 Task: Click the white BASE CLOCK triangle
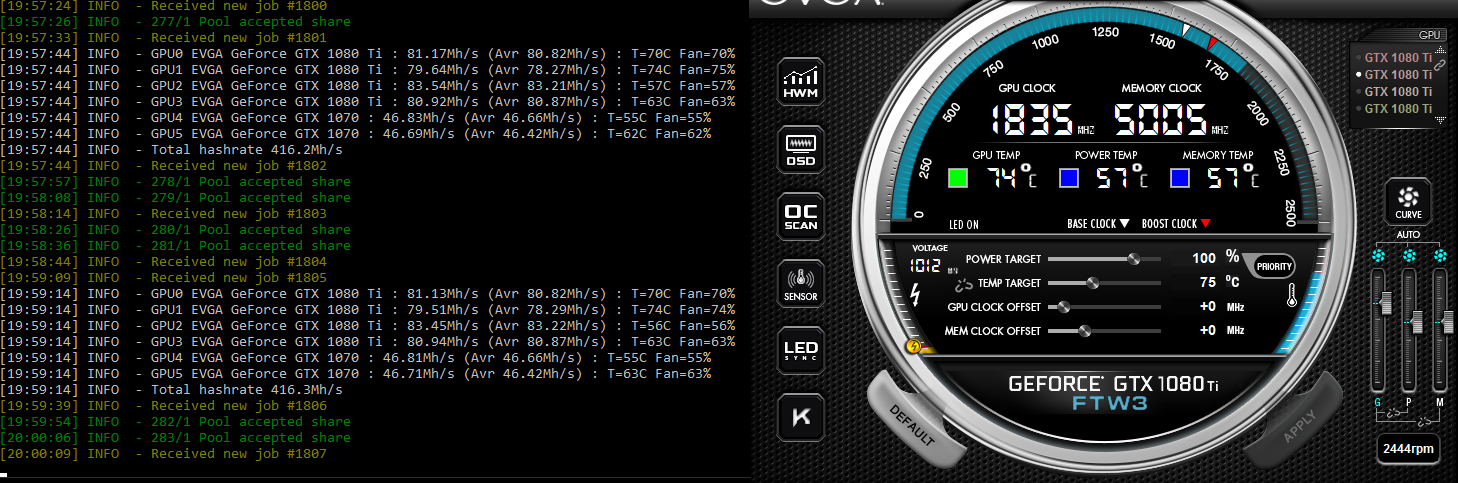1124,224
